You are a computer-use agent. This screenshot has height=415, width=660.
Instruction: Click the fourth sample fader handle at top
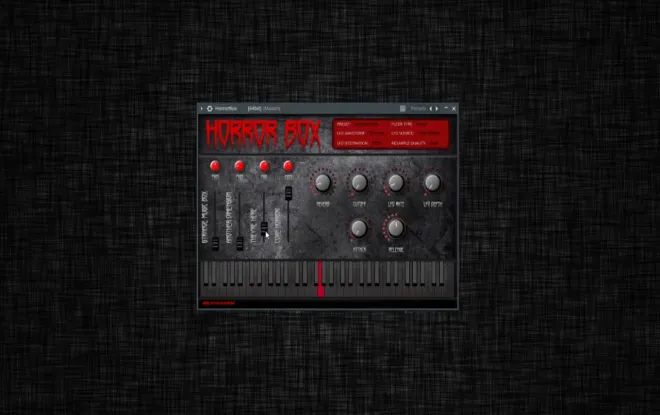tap(288, 193)
